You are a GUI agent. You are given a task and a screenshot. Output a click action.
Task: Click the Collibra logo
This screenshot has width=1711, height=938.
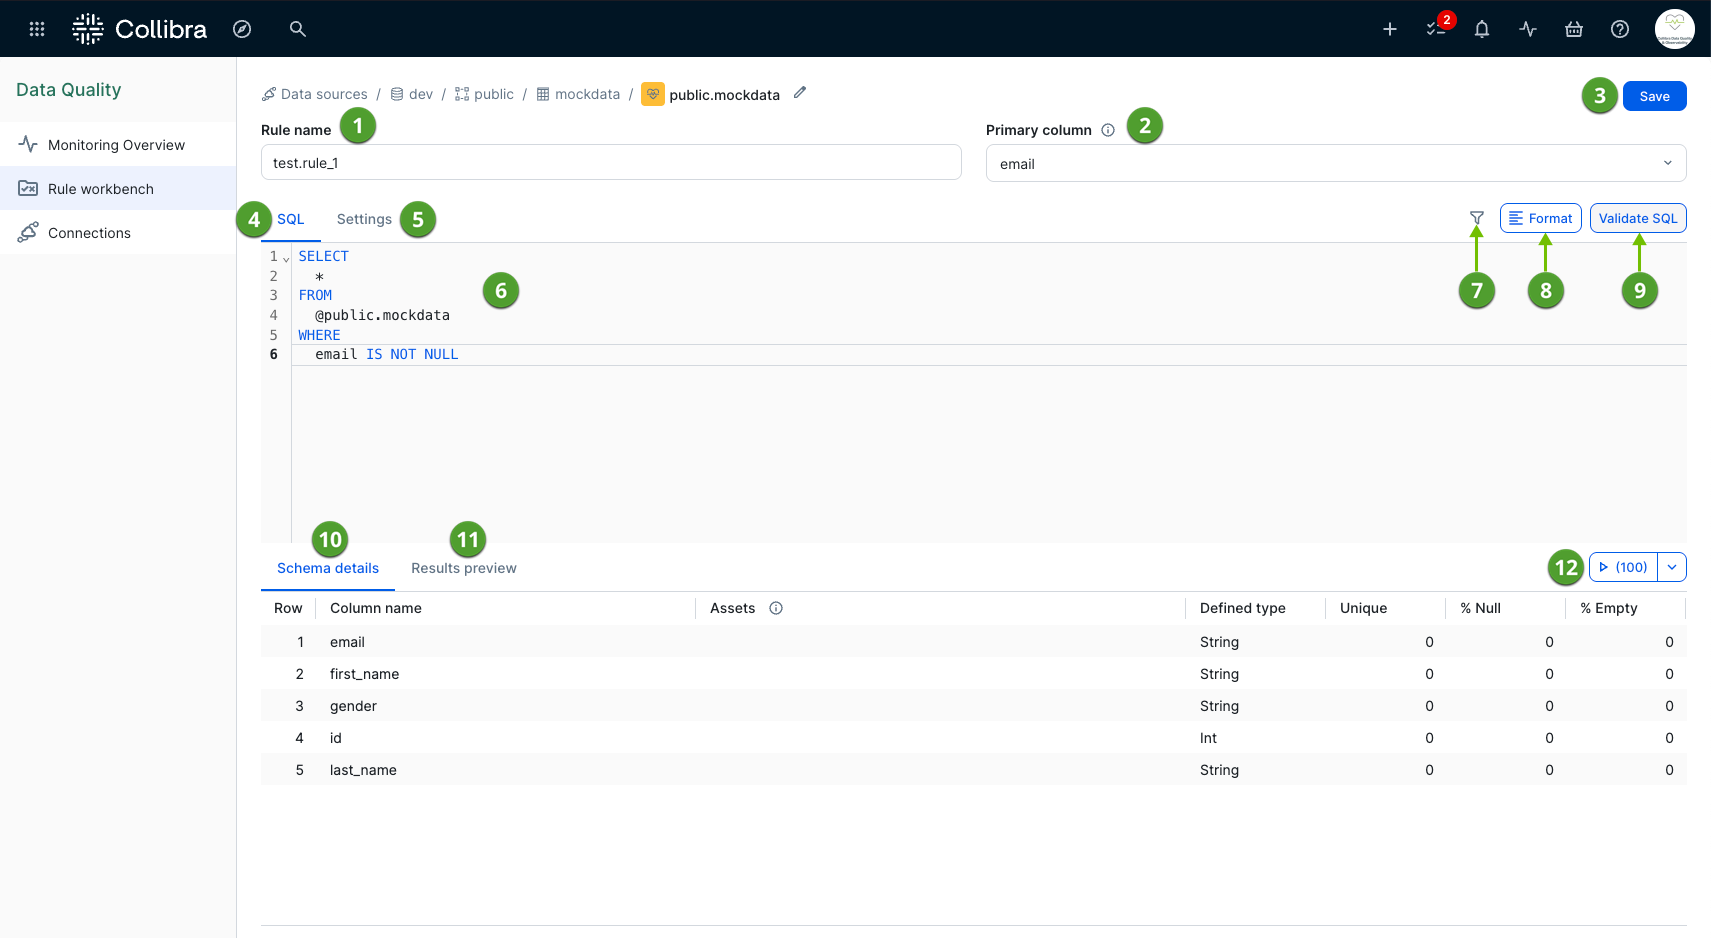pyautogui.click(x=140, y=28)
